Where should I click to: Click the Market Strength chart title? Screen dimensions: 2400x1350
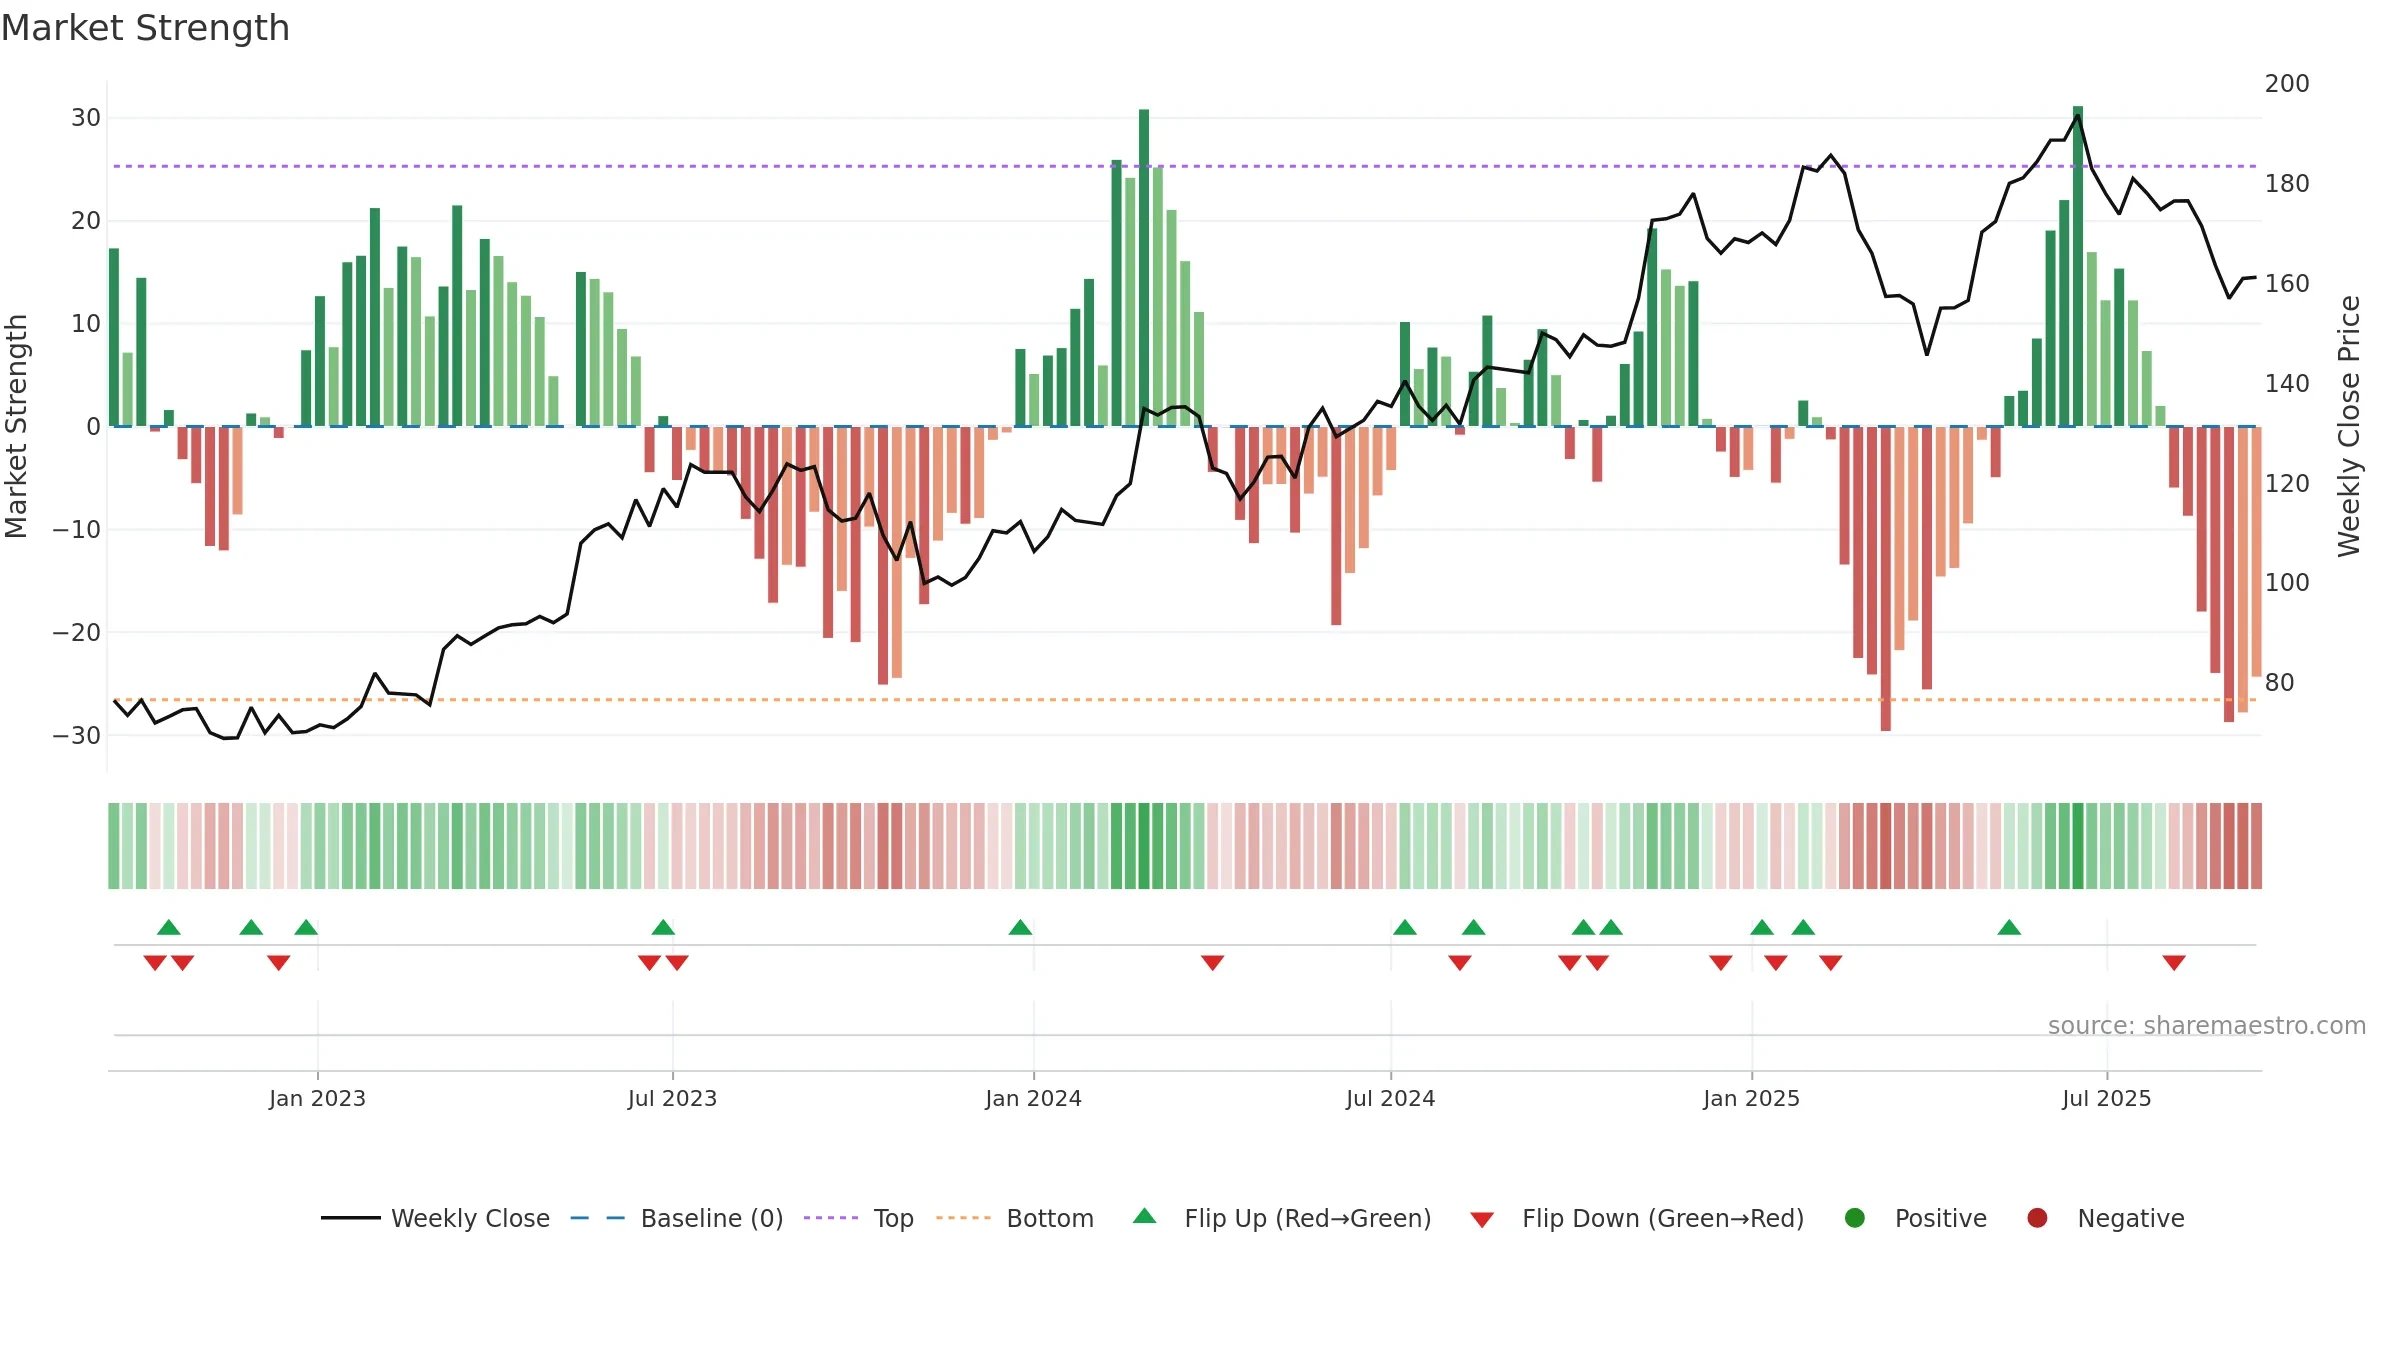(146, 28)
